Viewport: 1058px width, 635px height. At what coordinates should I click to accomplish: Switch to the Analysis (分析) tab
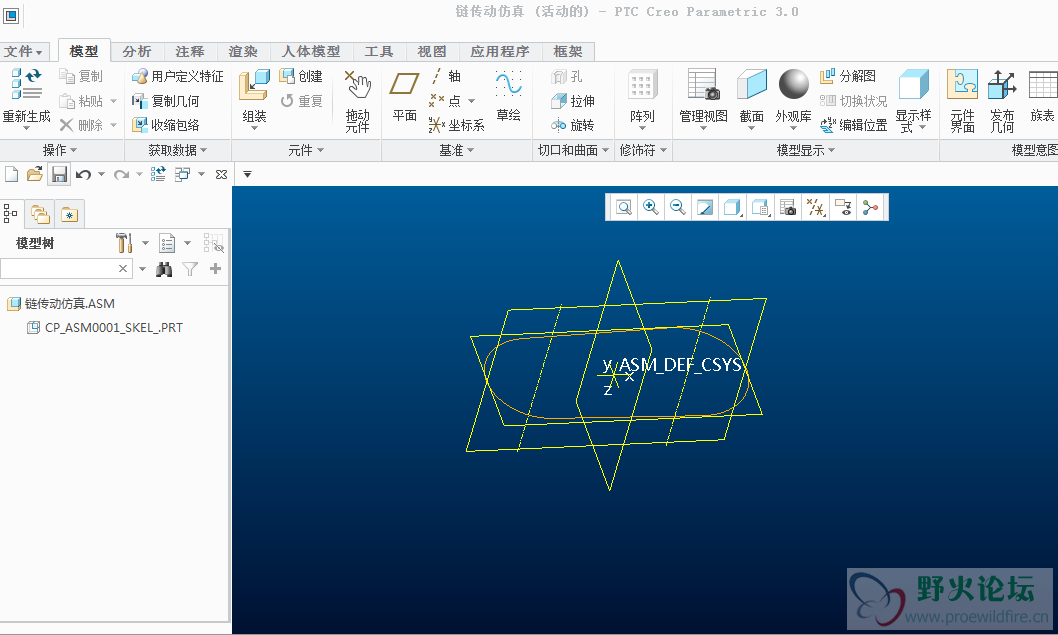click(x=137, y=51)
